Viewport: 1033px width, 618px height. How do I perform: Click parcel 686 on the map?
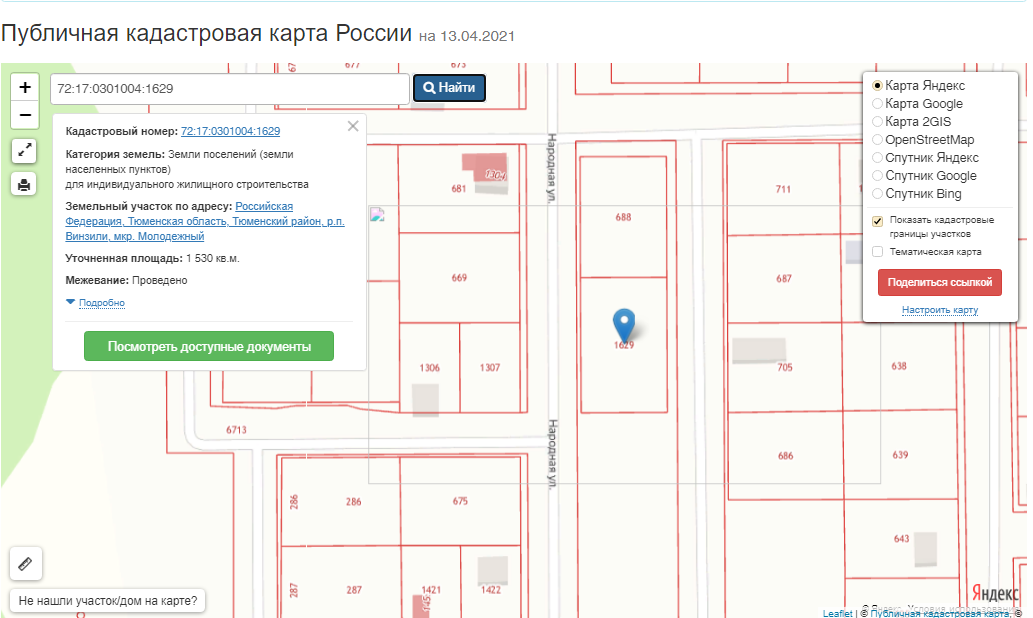785,455
